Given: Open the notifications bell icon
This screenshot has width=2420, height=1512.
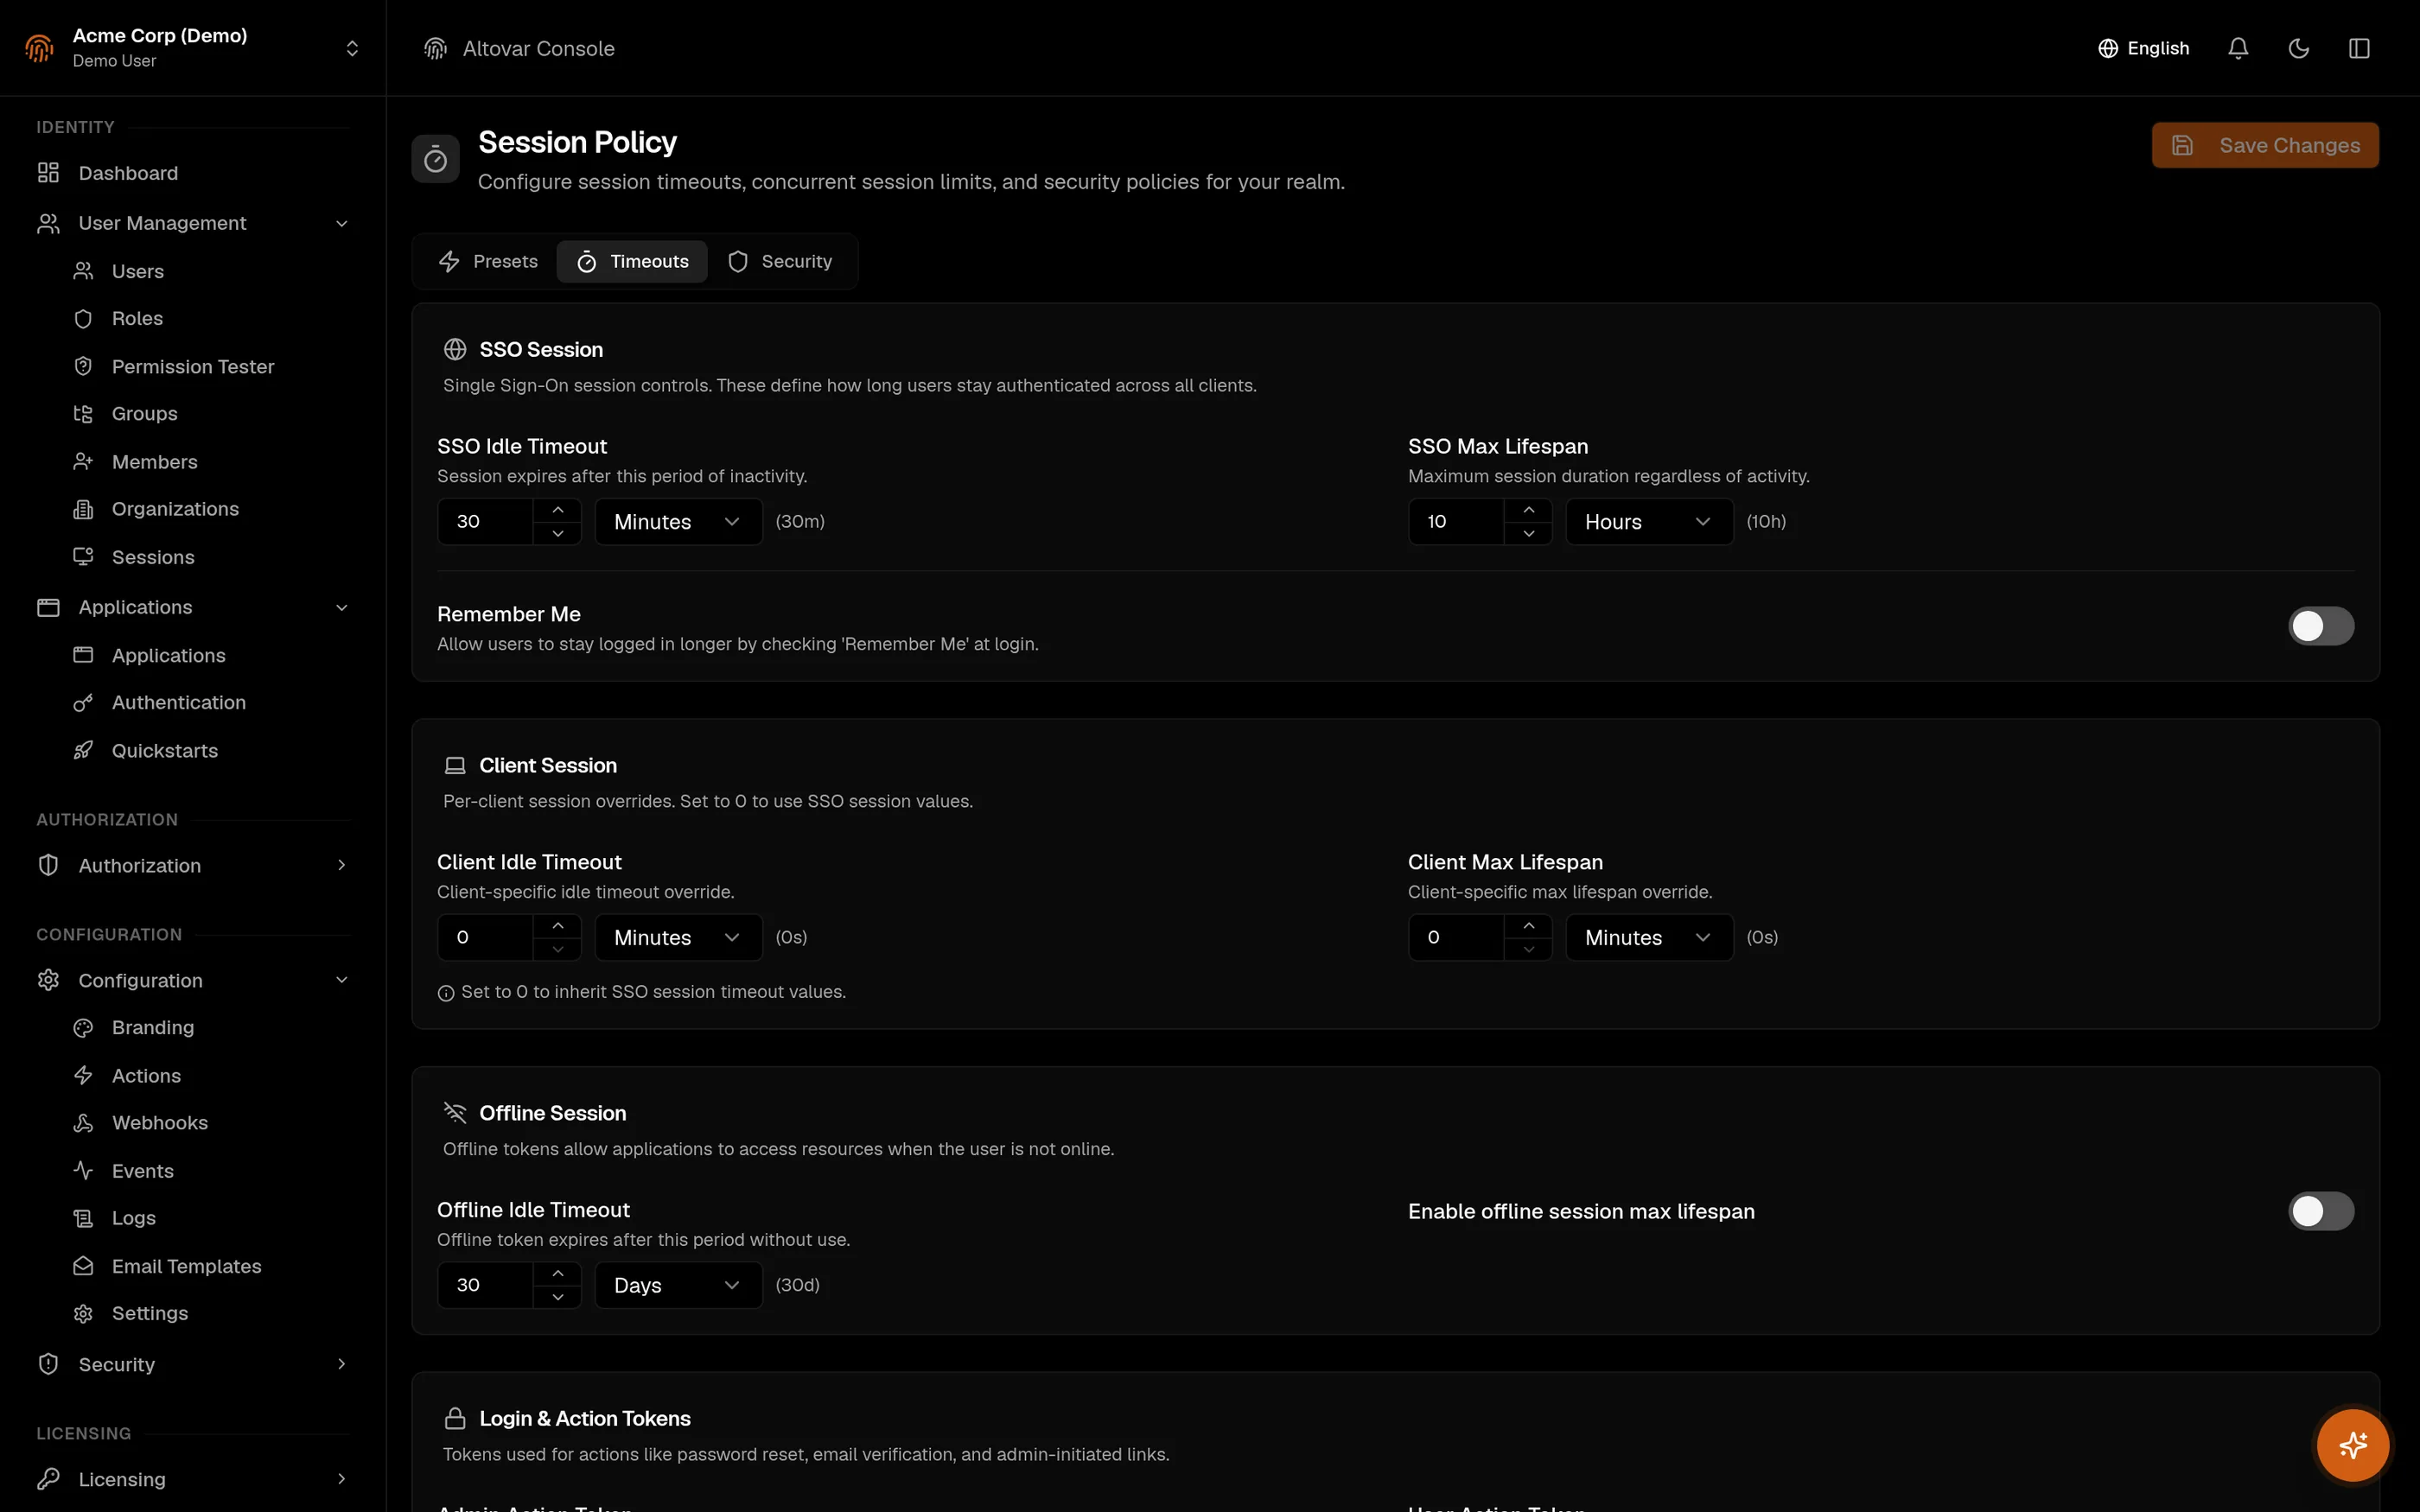Looking at the screenshot, I should tap(2238, 48).
